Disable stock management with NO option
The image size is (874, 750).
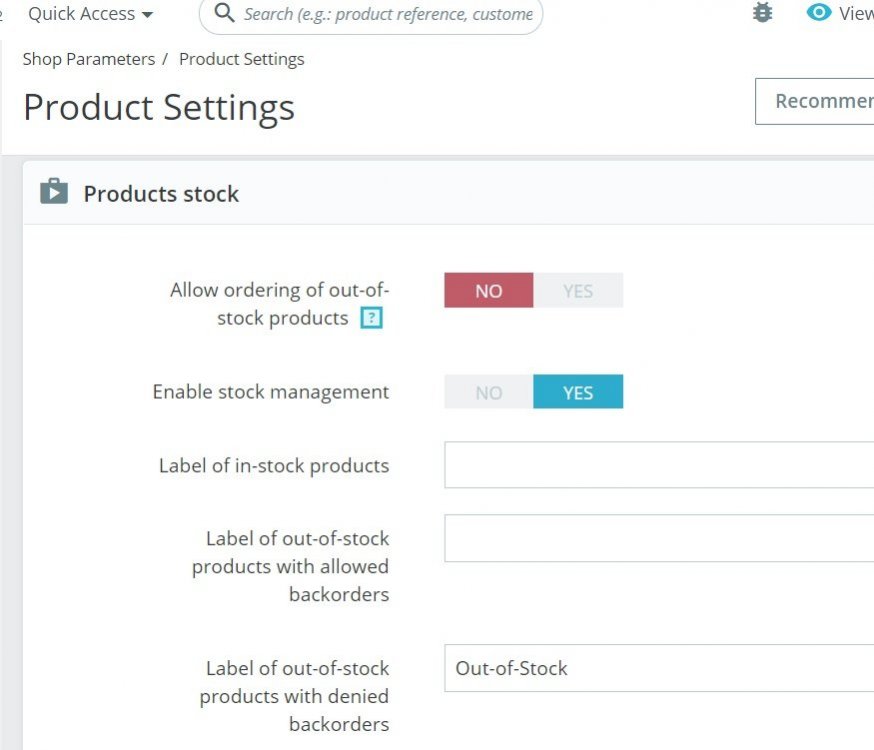(489, 392)
